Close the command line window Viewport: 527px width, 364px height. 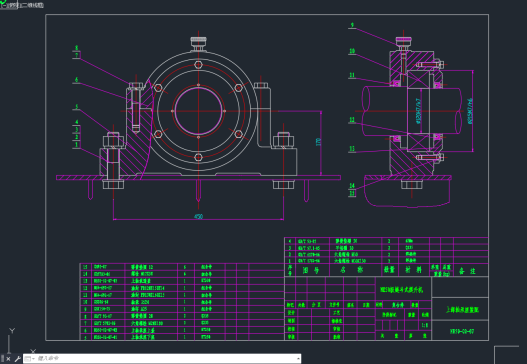(9, 359)
